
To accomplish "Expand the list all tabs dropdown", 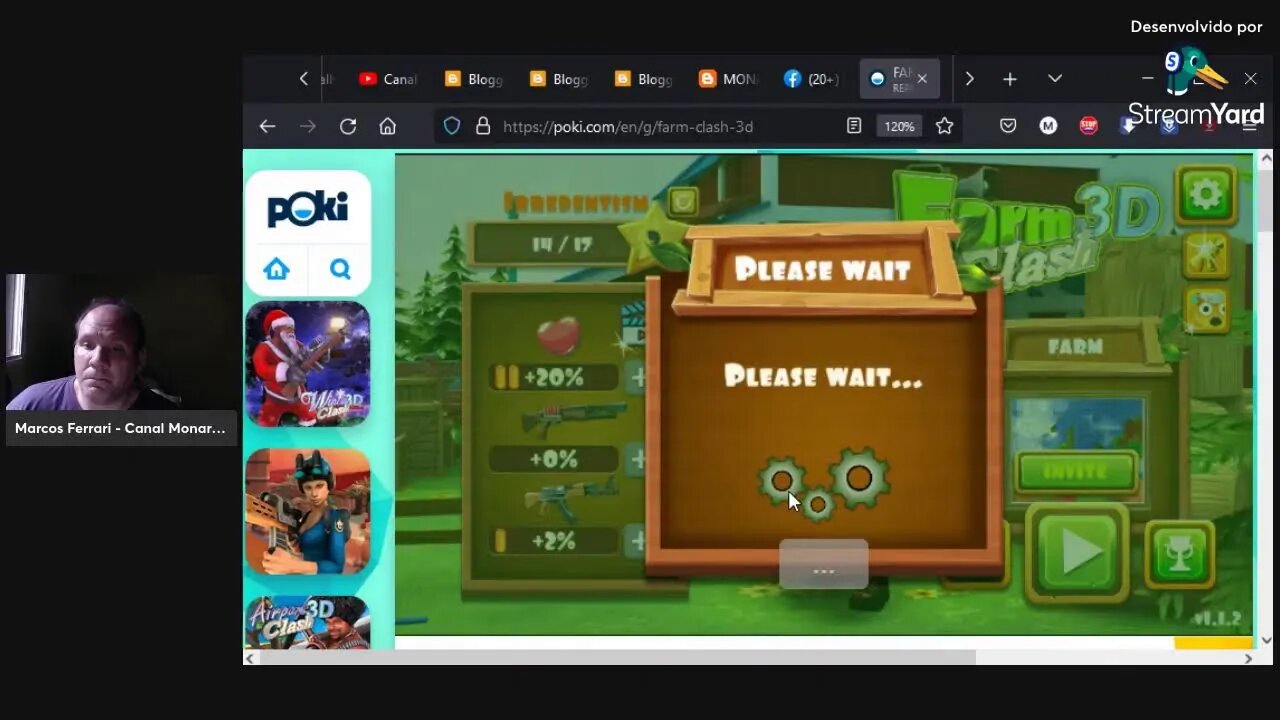I will tap(1055, 79).
